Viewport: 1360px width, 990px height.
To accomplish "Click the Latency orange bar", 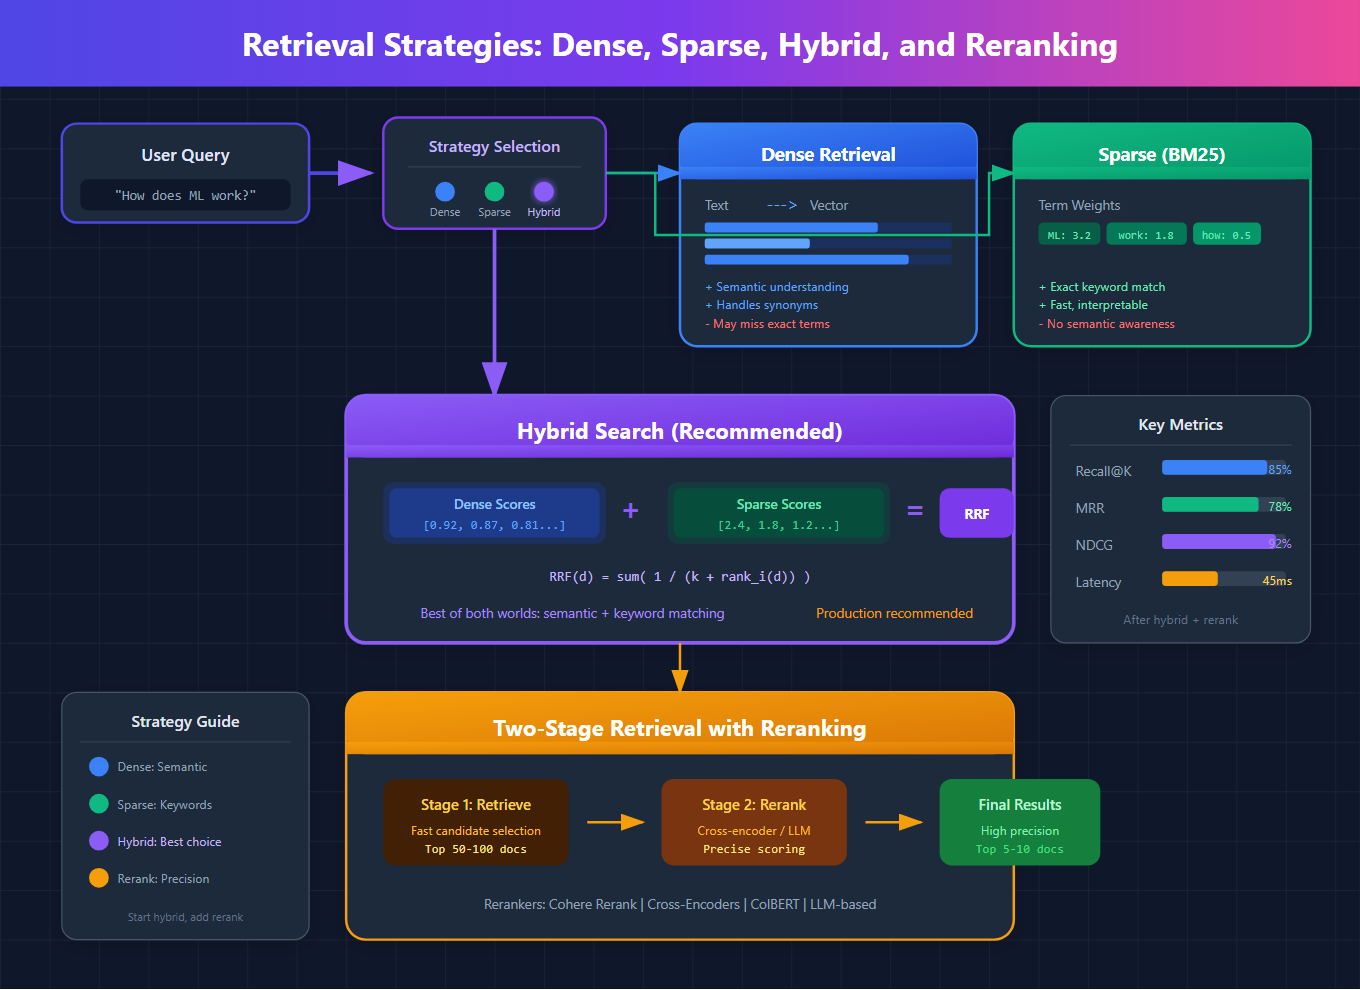I will [x=1190, y=579].
